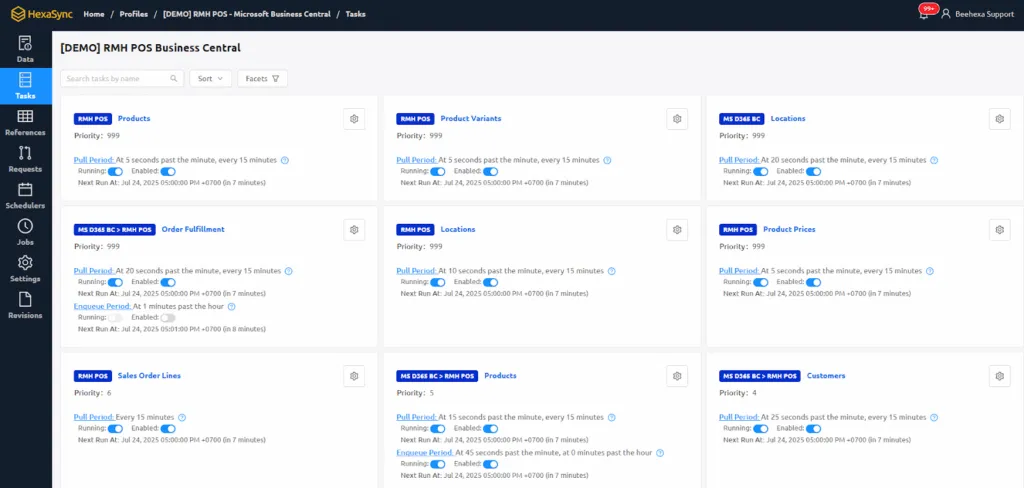Go to Requests in the sidebar
This screenshot has height=488, width=1024.
click(x=25, y=159)
